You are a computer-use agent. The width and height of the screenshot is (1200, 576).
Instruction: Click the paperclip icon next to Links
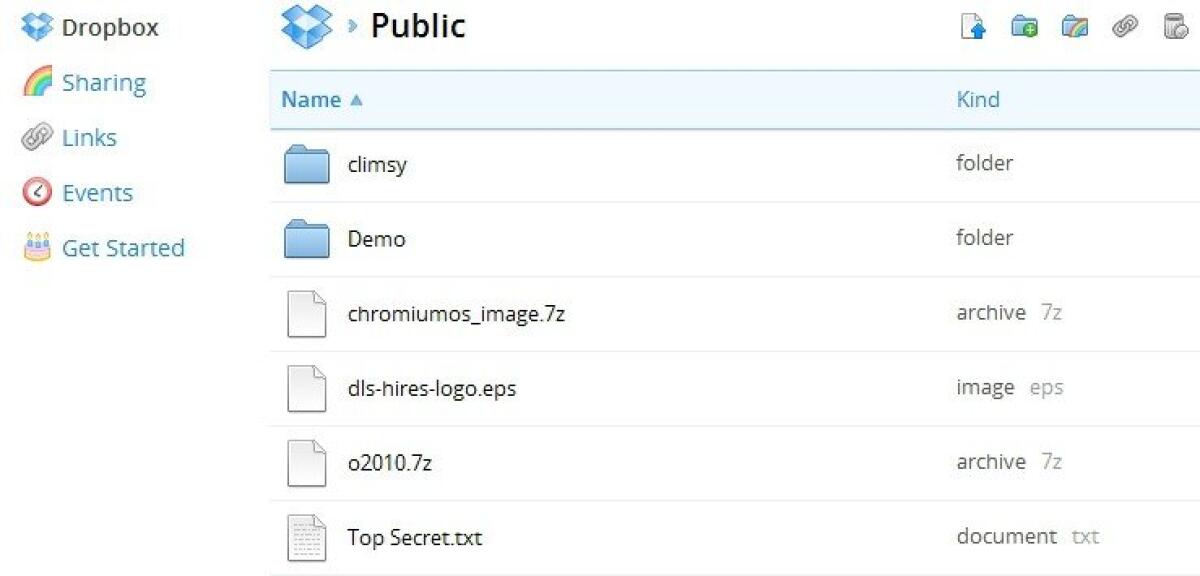pos(35,136)
